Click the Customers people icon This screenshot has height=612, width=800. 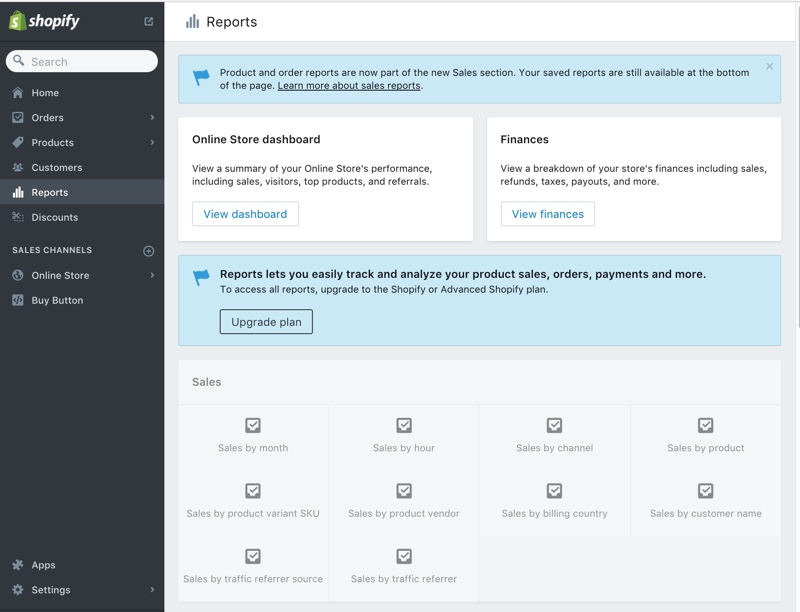pyautogui.click(x=18, y=167)
